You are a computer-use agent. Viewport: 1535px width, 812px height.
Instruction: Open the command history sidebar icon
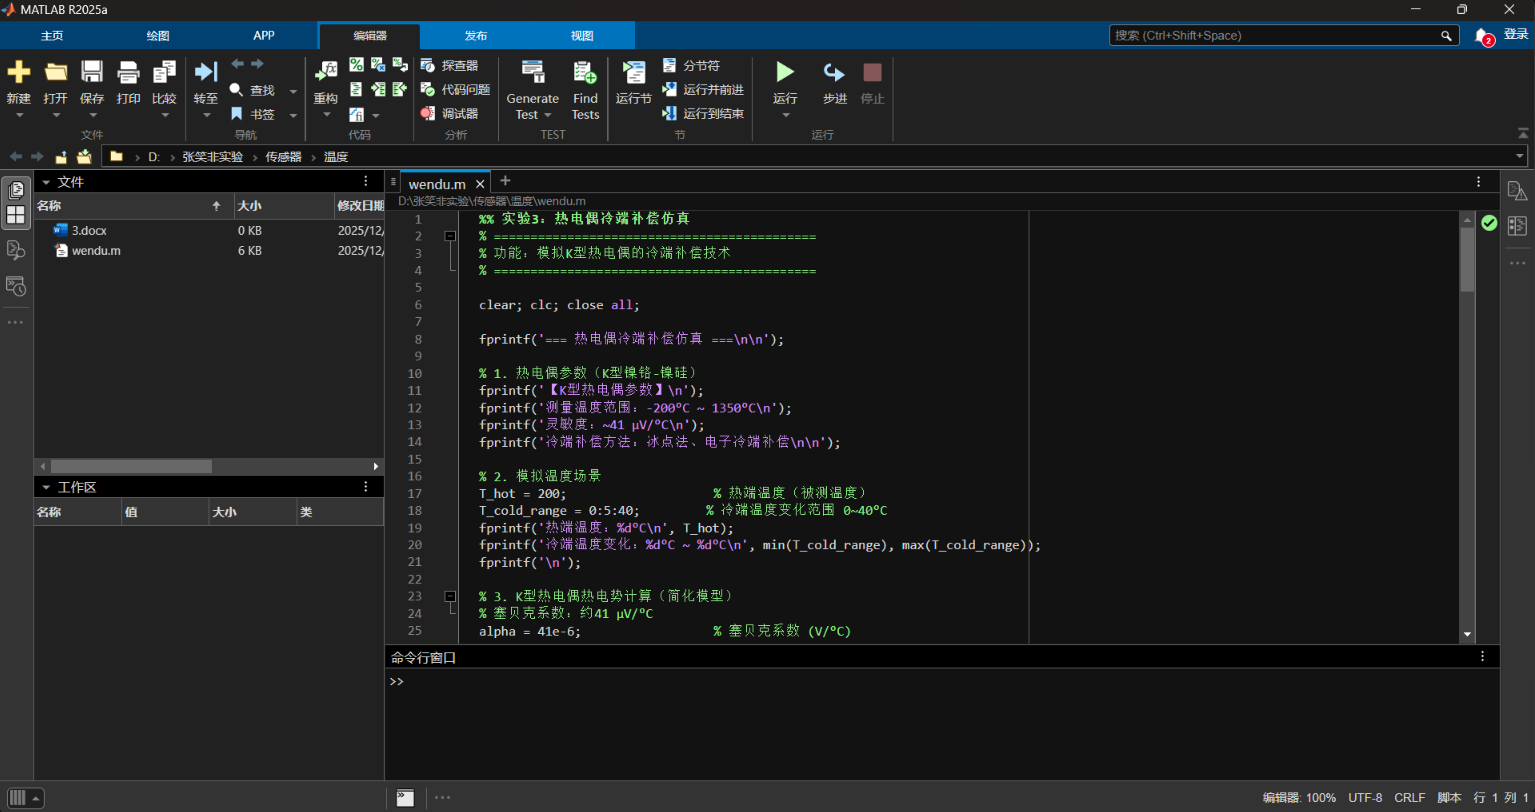pyautogui.click(x=16, y=286)
